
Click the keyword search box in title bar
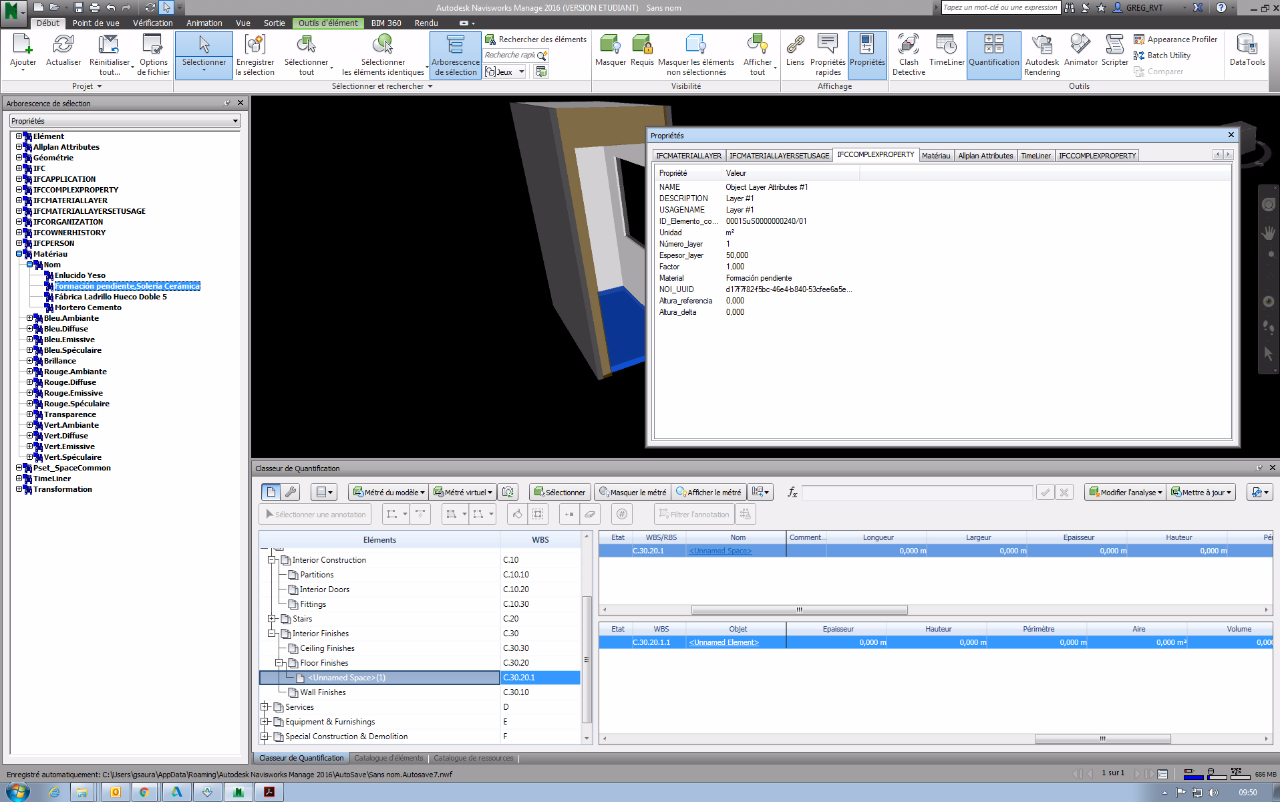point(1000,7)
